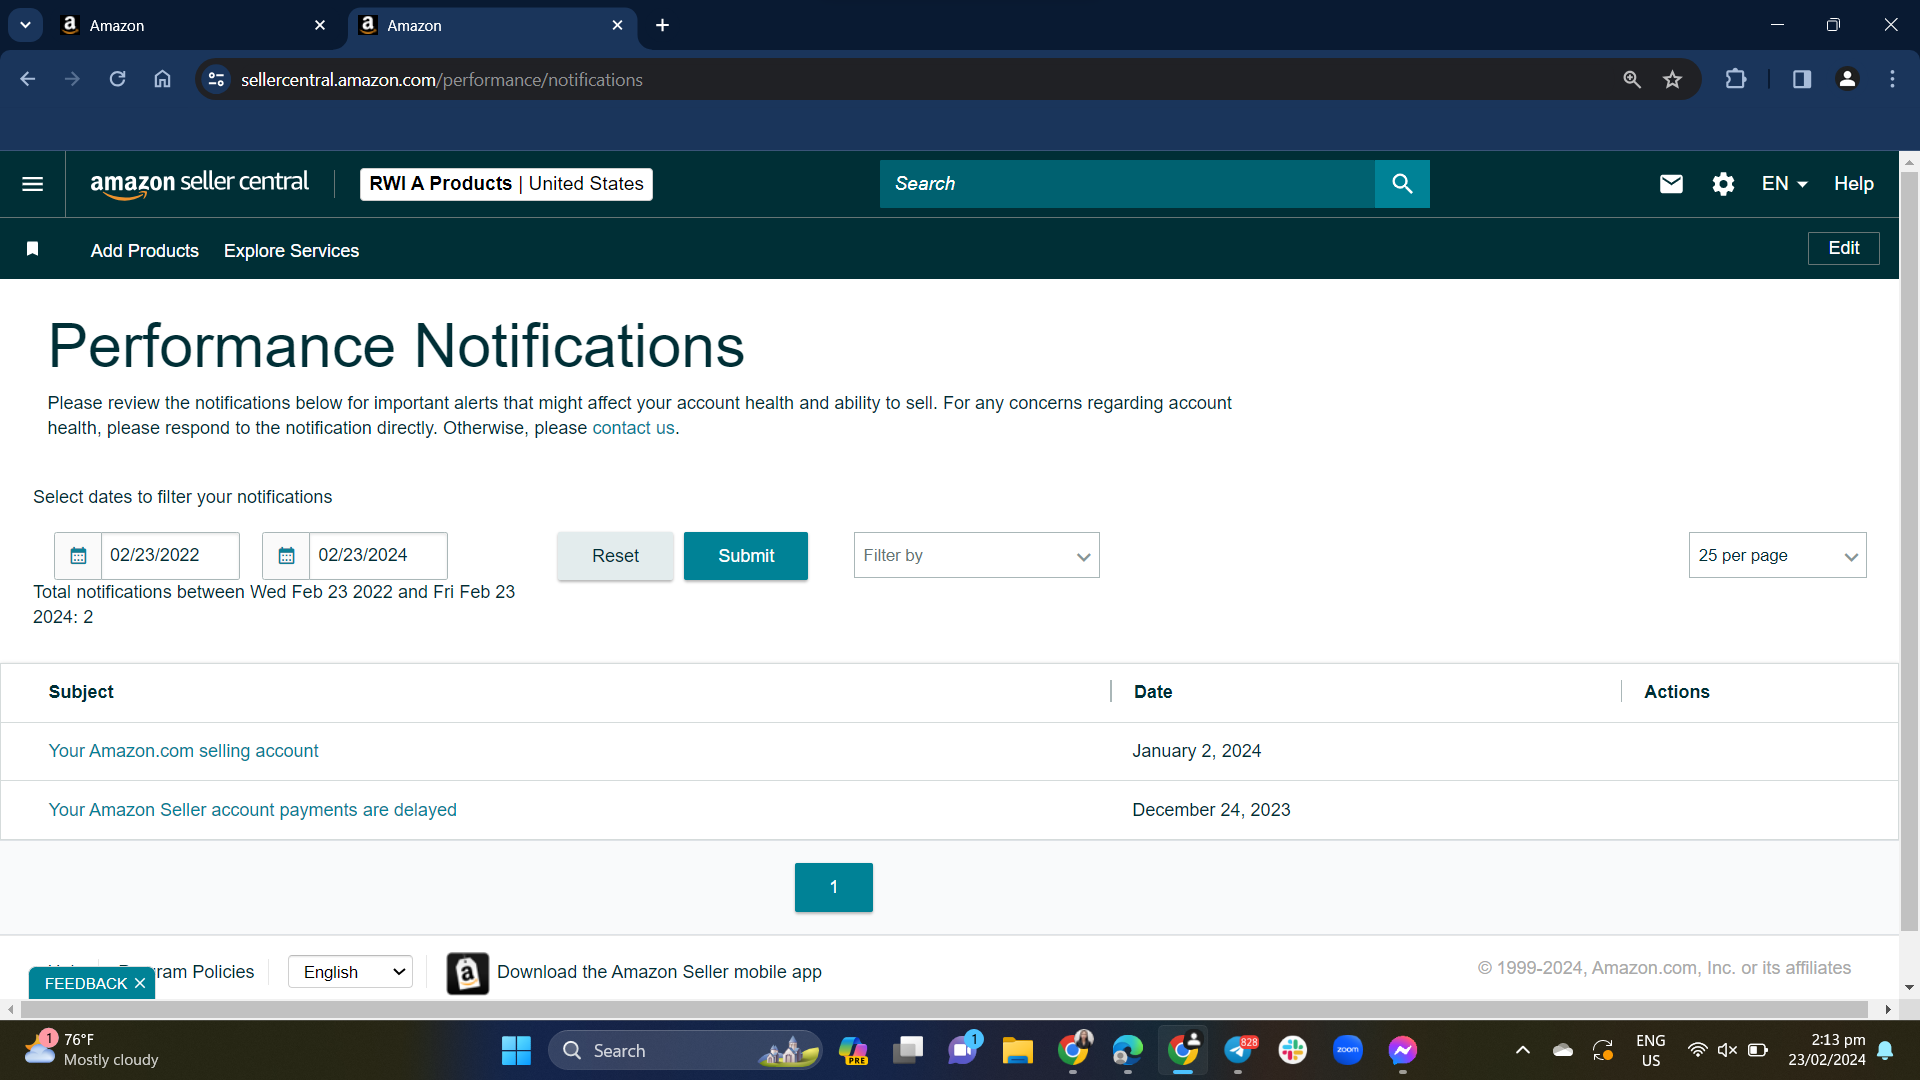
Task: Reload the page with the refresh icon
Action: [117, 79]
